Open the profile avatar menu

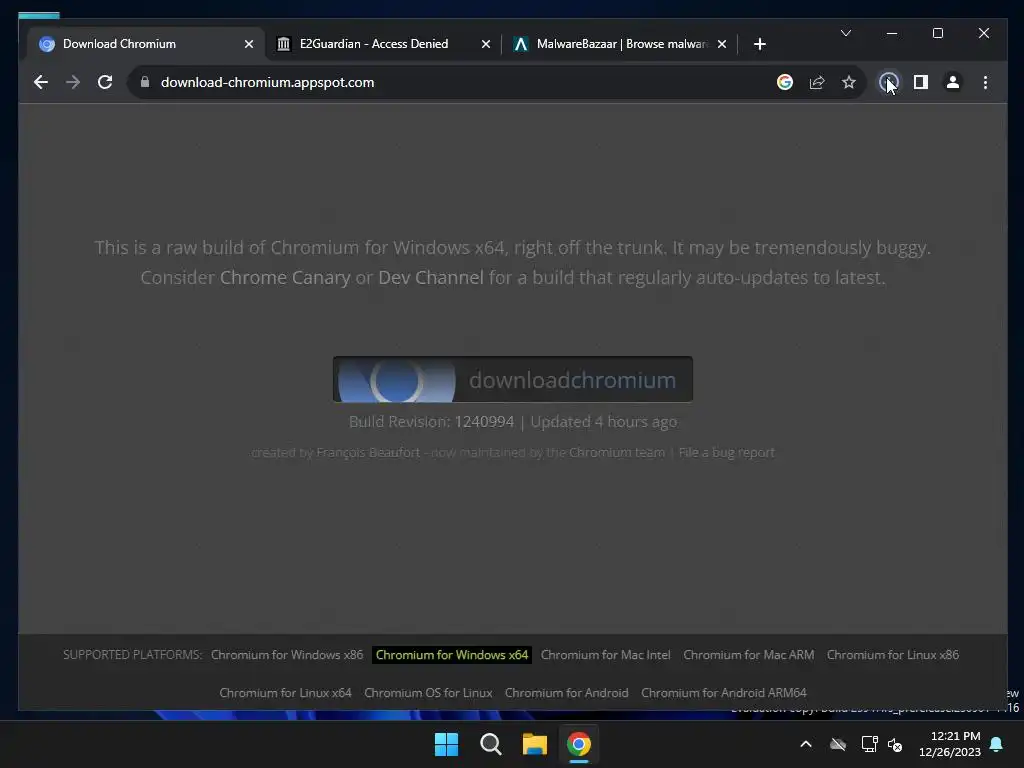click(x=953, y=82)
